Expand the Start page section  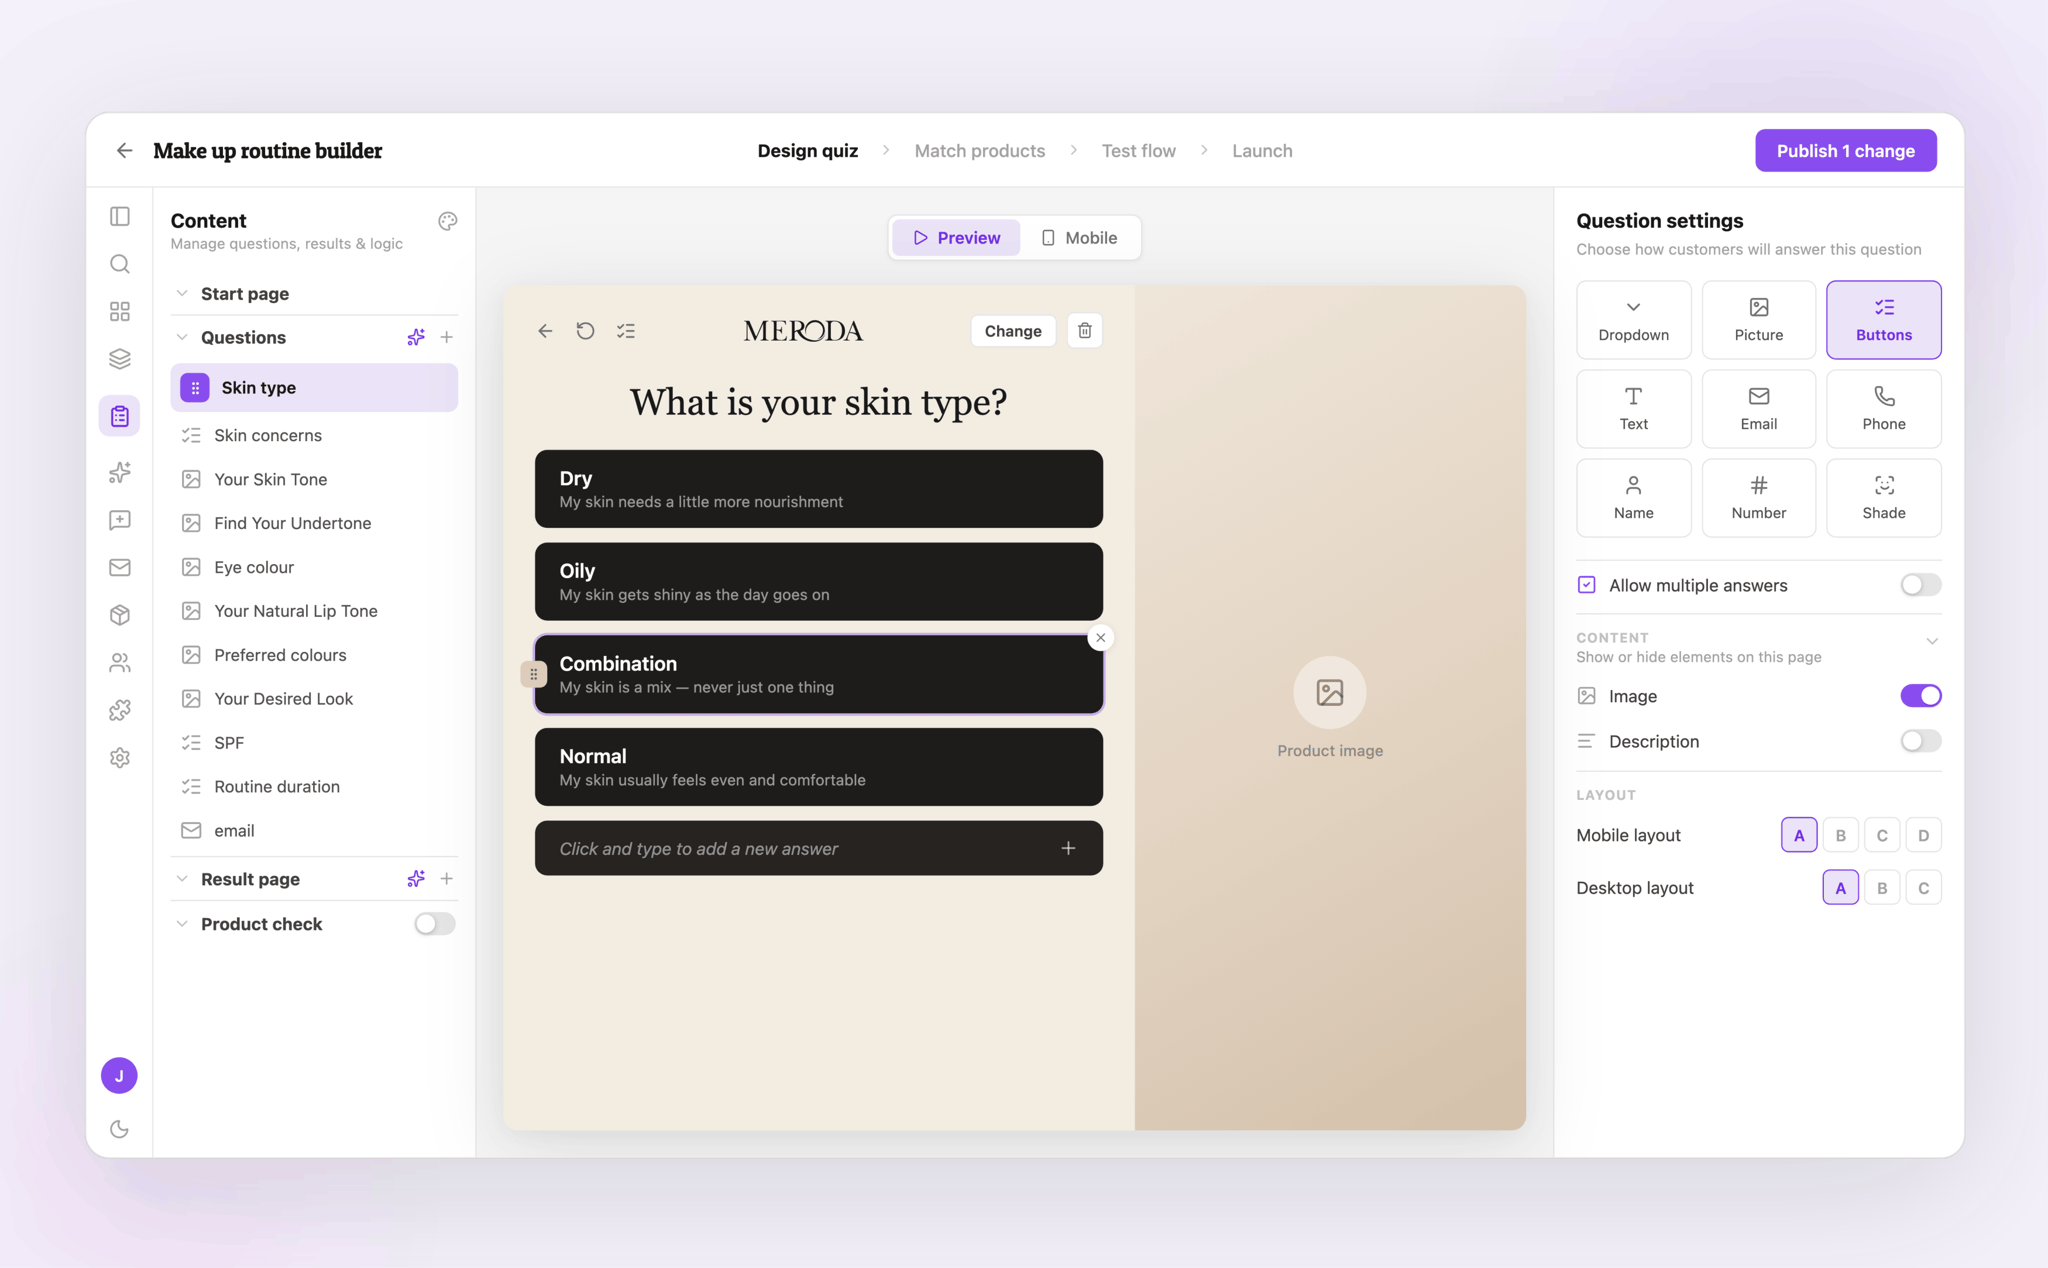tap(182, 294)
